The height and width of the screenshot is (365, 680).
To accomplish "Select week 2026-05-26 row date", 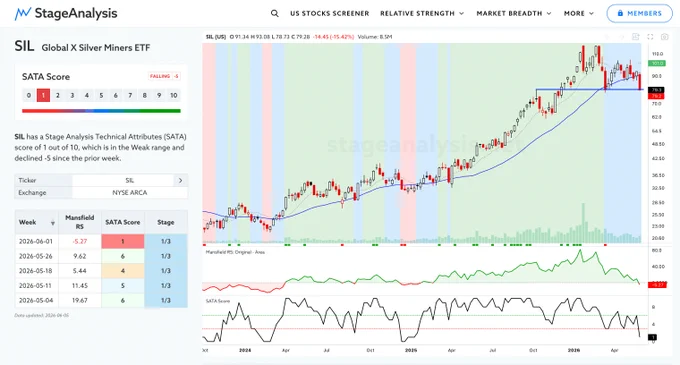I will pyautogui.click(x=36, y=256).
